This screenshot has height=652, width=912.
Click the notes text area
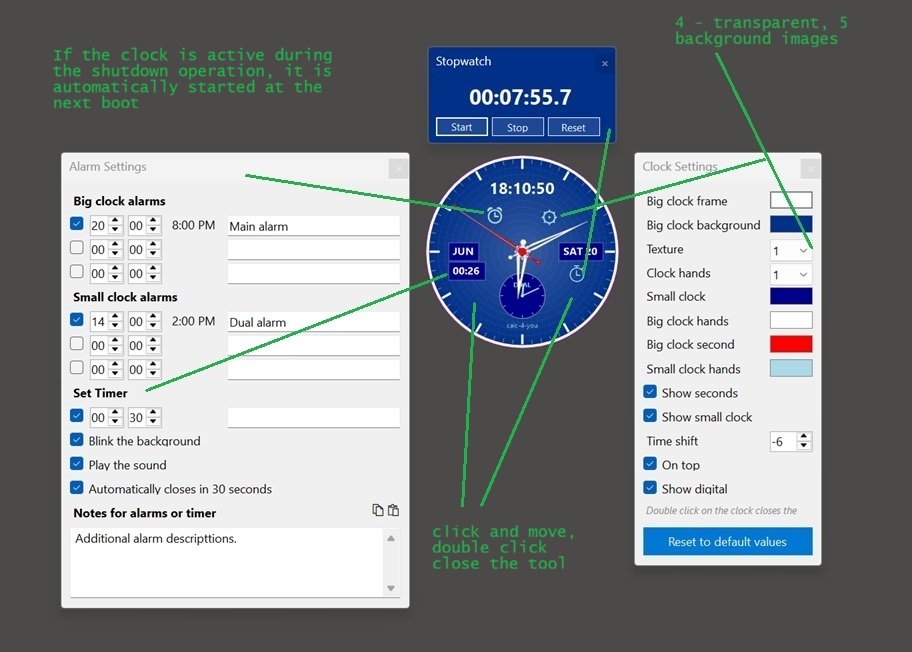click(x=227, y=562)
